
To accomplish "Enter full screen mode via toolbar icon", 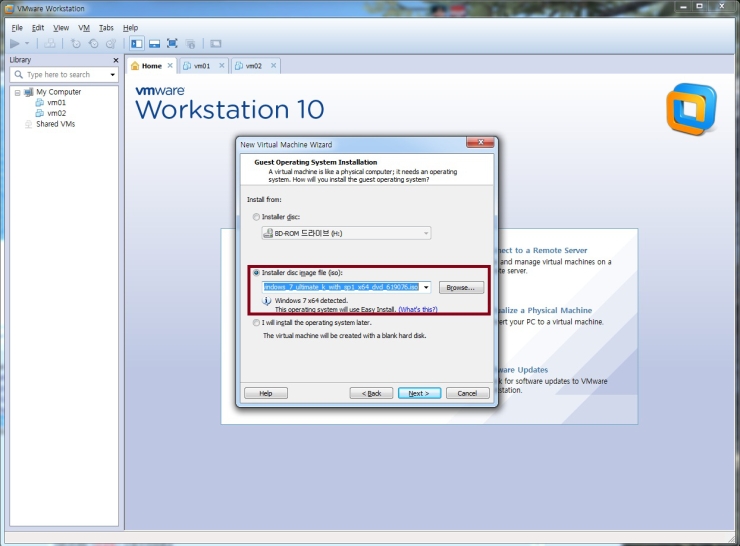I will click(172, 44).
